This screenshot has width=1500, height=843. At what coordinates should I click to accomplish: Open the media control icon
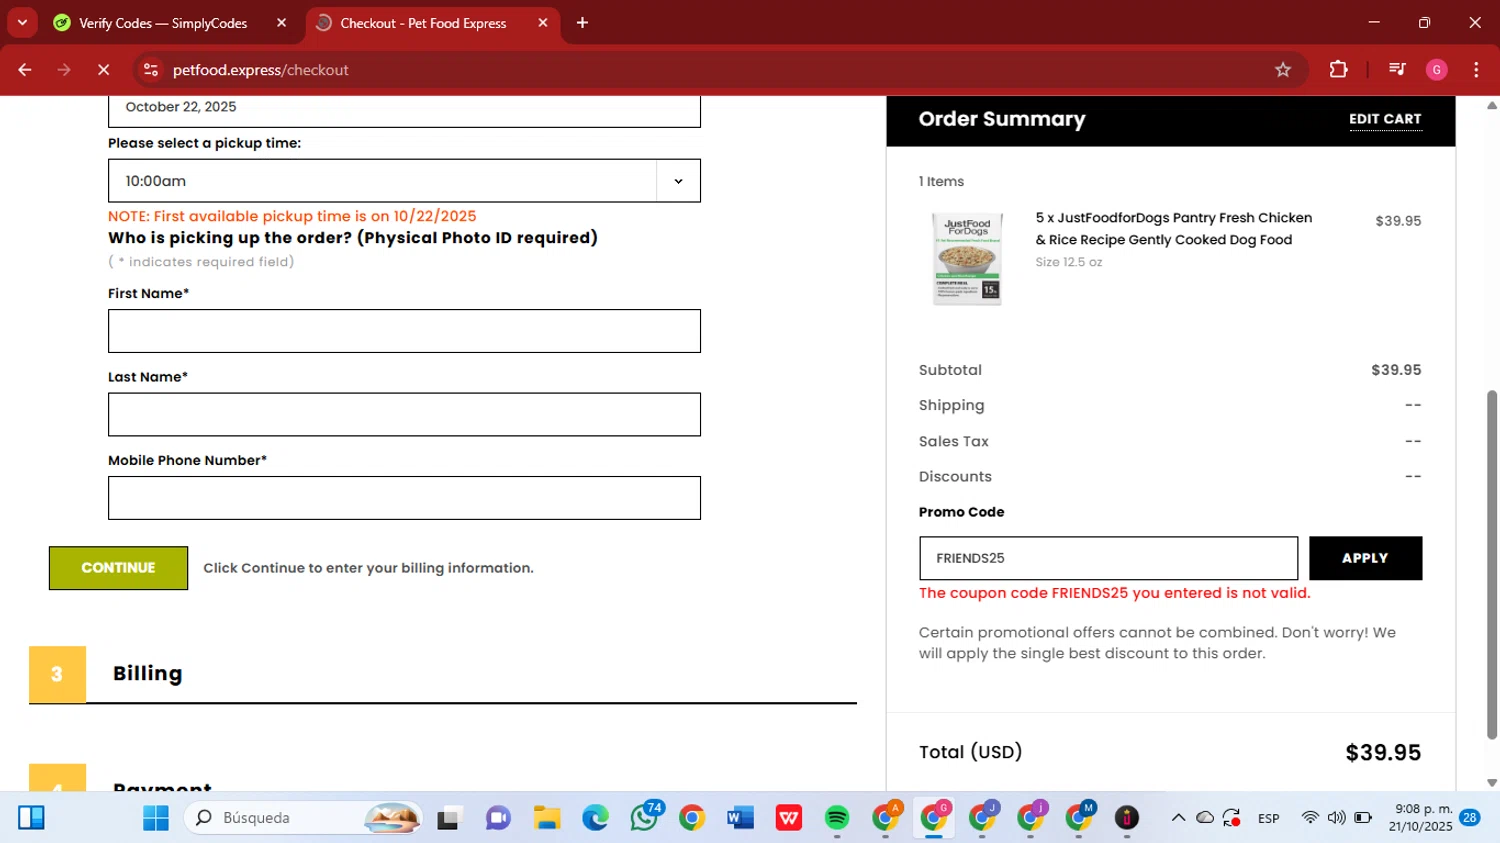click(1397, 70)
